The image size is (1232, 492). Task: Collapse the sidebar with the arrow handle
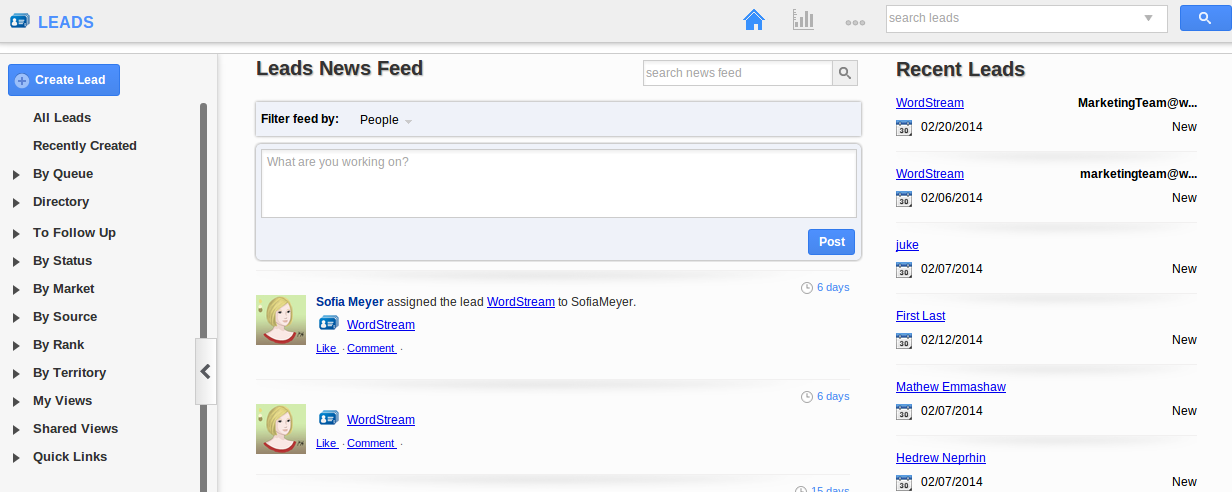[205, 371]
